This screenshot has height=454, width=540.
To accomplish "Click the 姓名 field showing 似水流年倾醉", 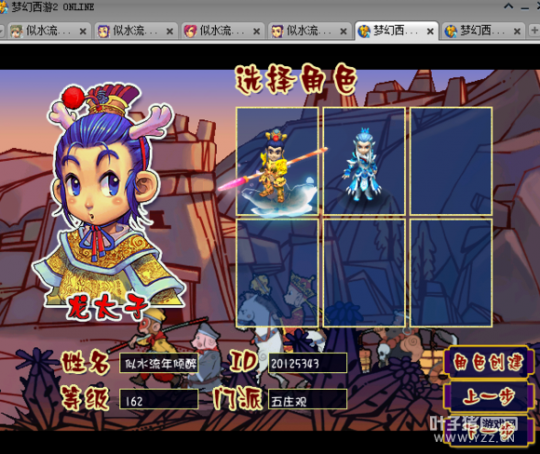I will coord(159,363).
